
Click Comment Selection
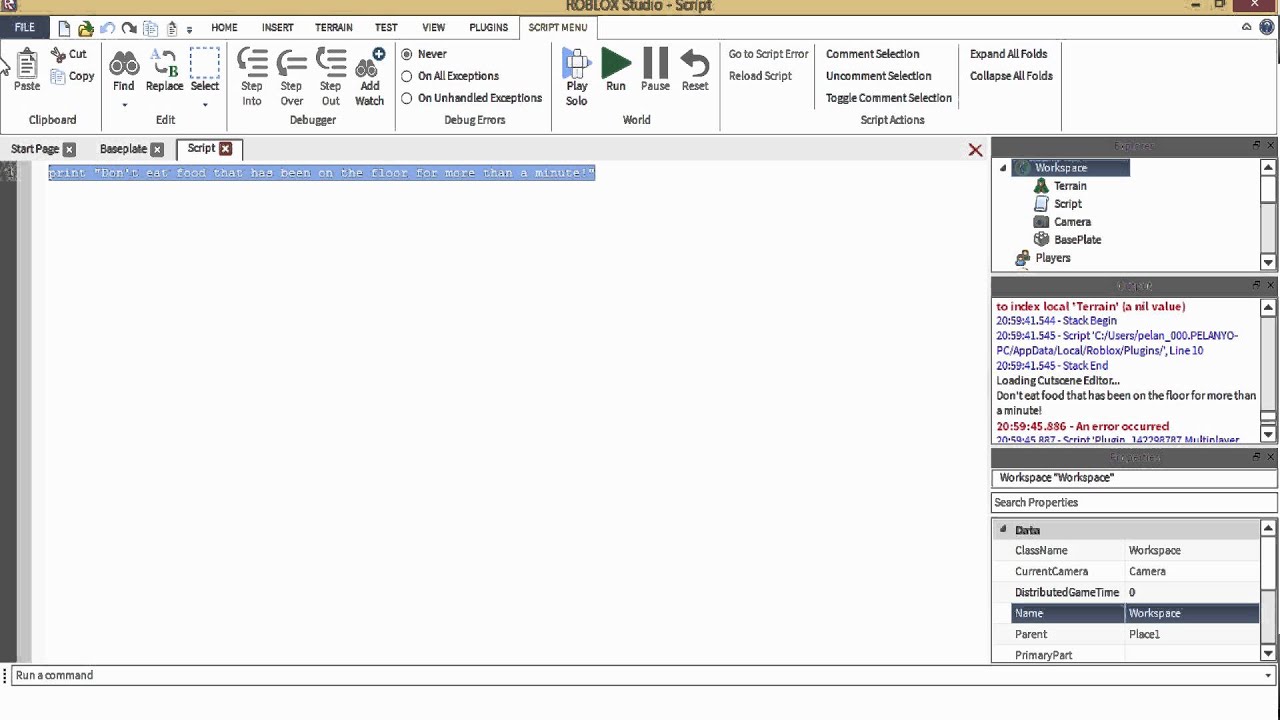point(872,54)
